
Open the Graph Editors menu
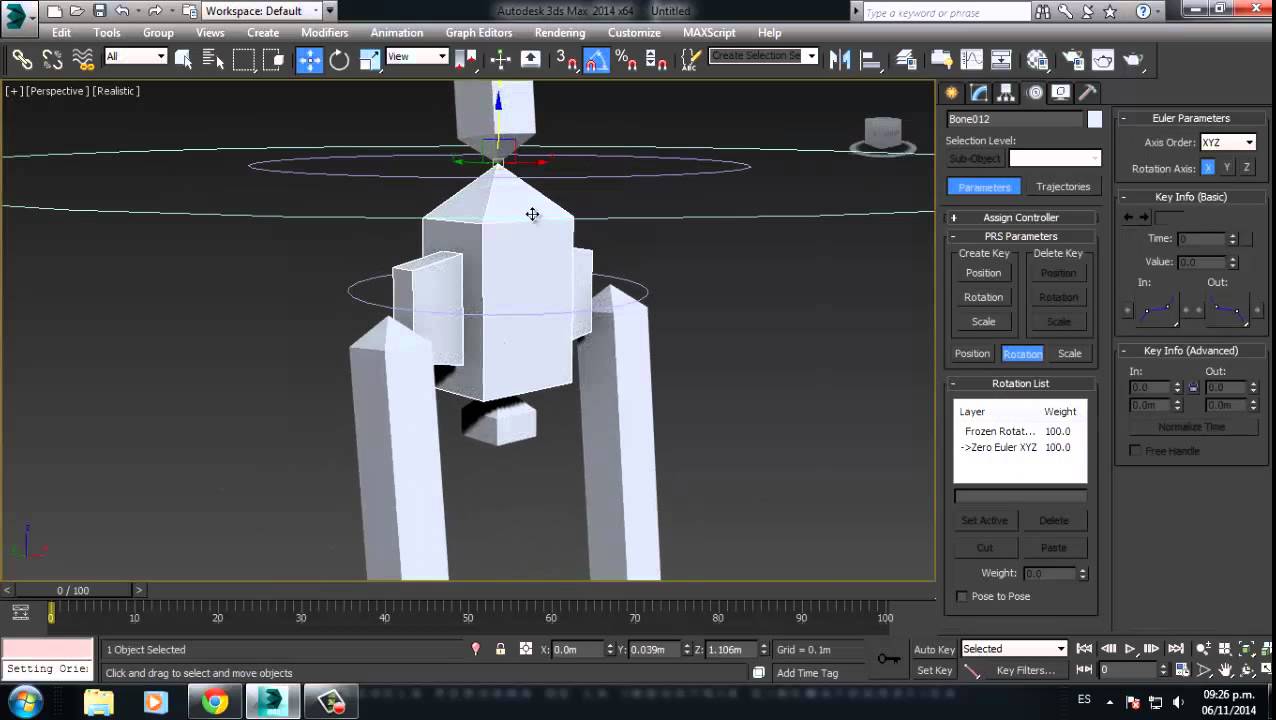[479, 33]
